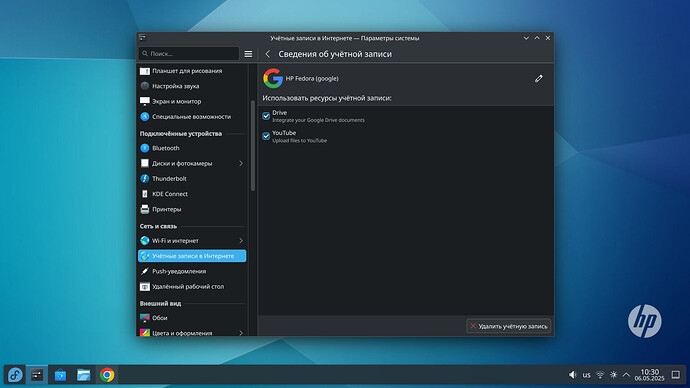This screenshot has width=690, height=388.
Task: Click the pencil edit icon for account name
Action: pos(539,78)
